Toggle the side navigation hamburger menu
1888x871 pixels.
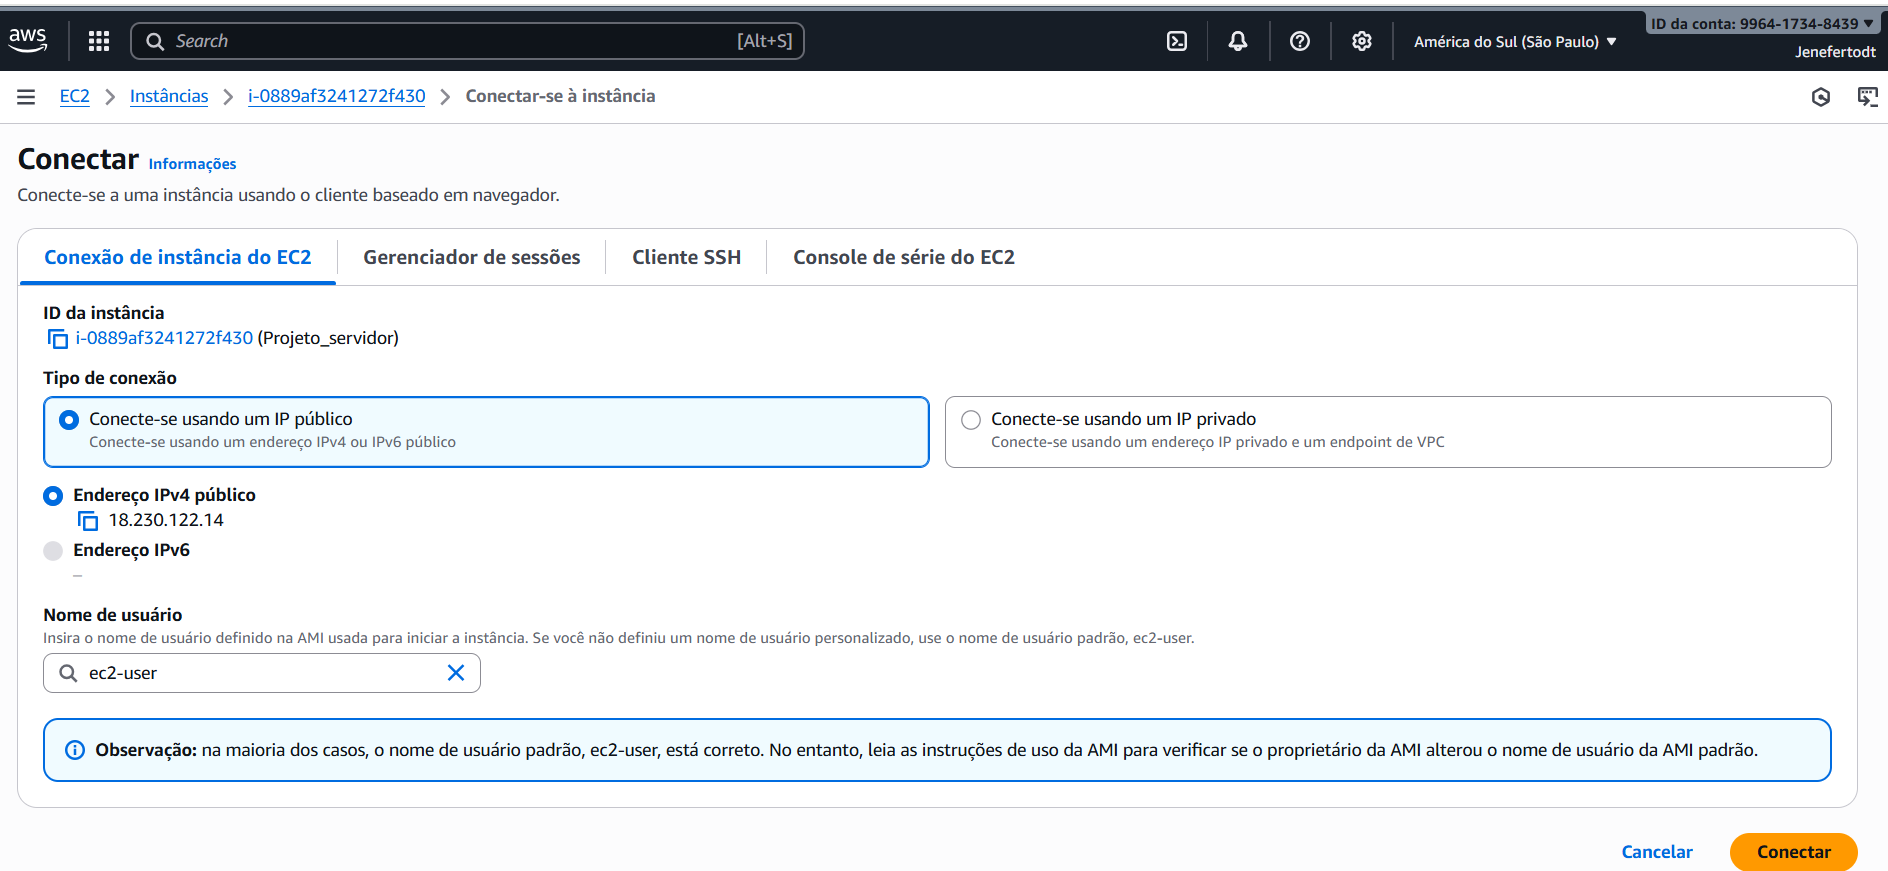(x=26, y=97)
